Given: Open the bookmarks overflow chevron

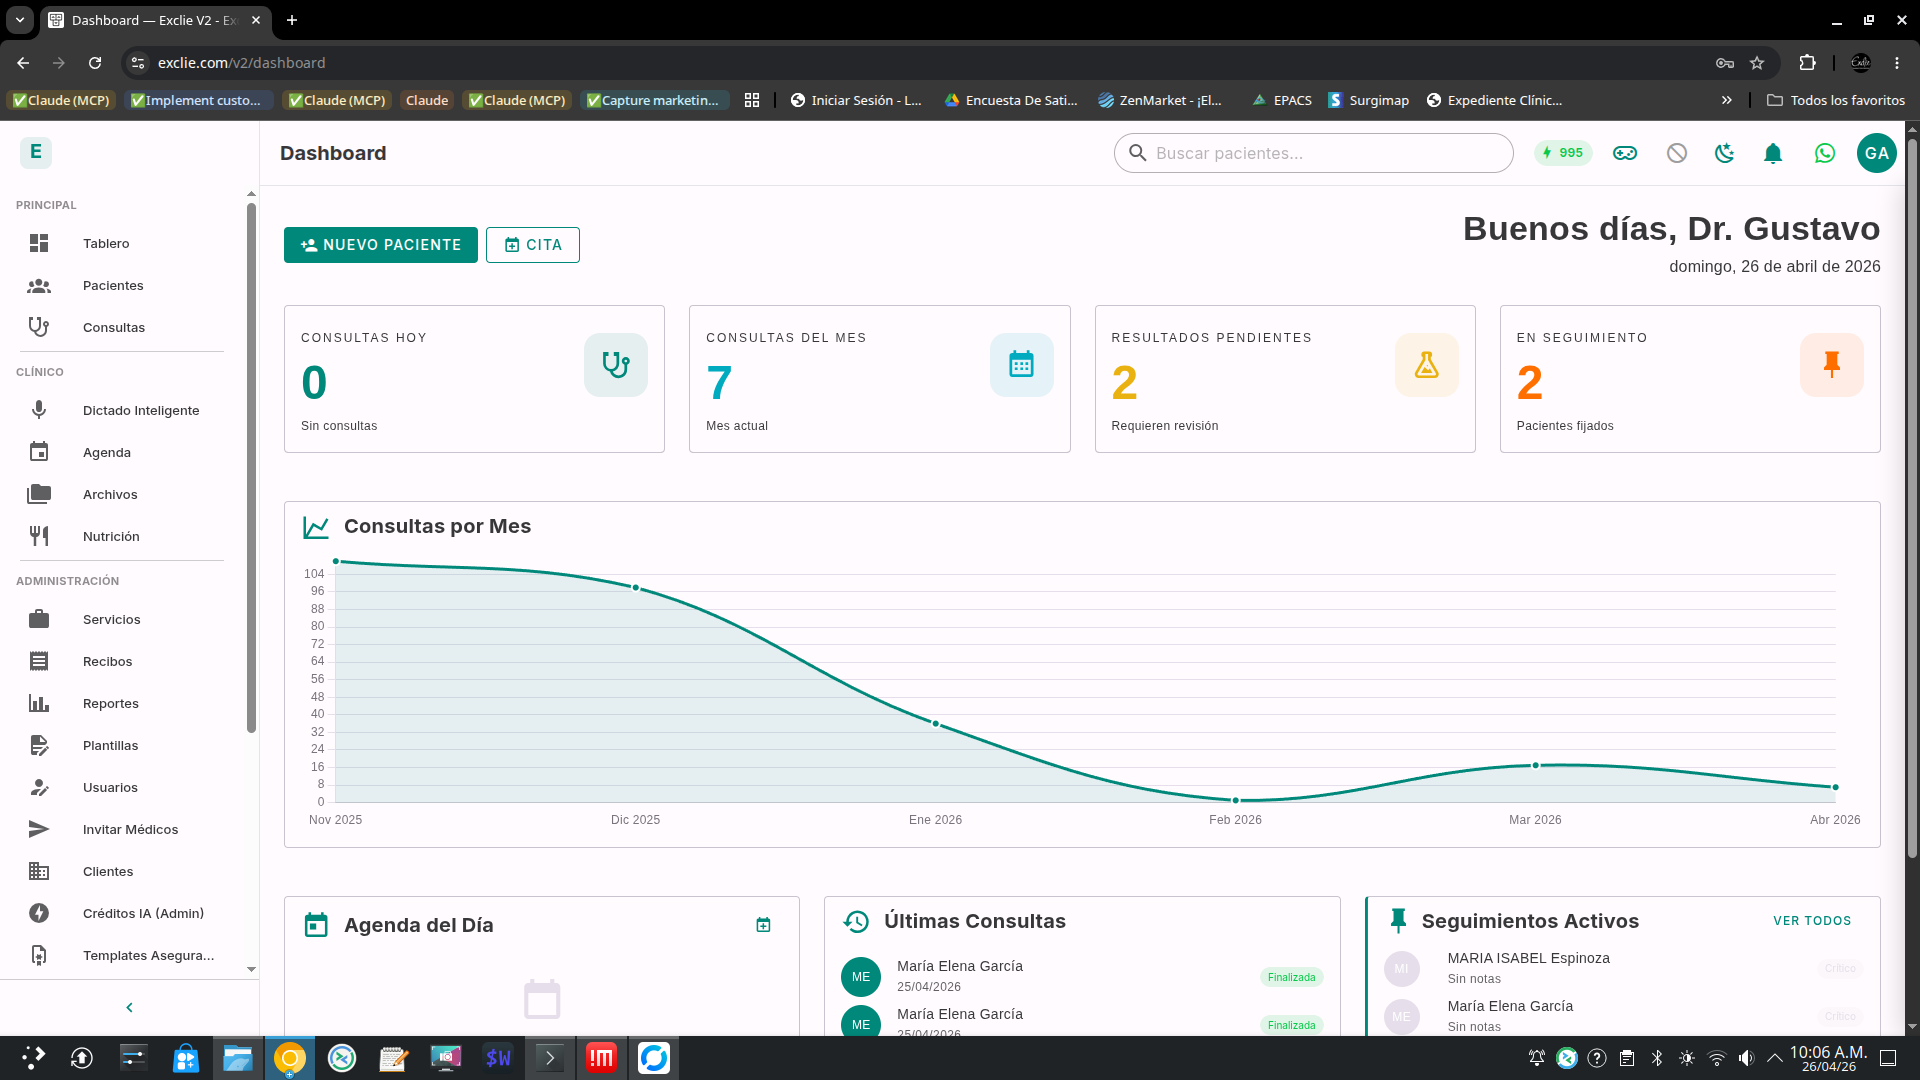Looking at the screenshot, I should (1726, 100).
